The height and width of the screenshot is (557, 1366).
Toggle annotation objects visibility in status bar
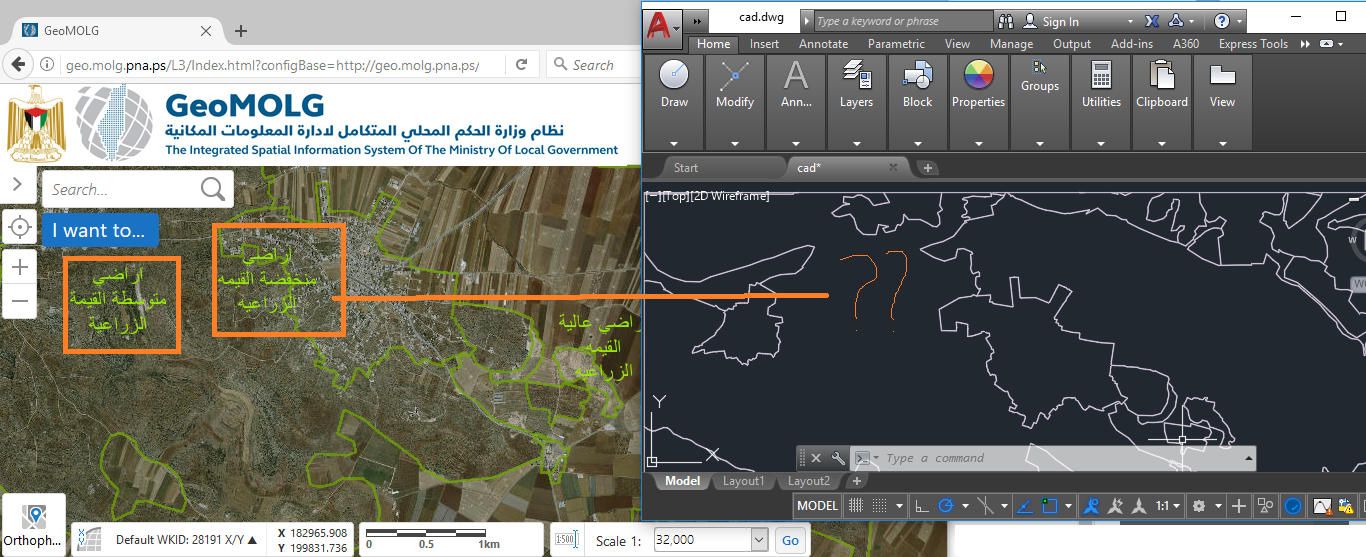[1092, 506]
